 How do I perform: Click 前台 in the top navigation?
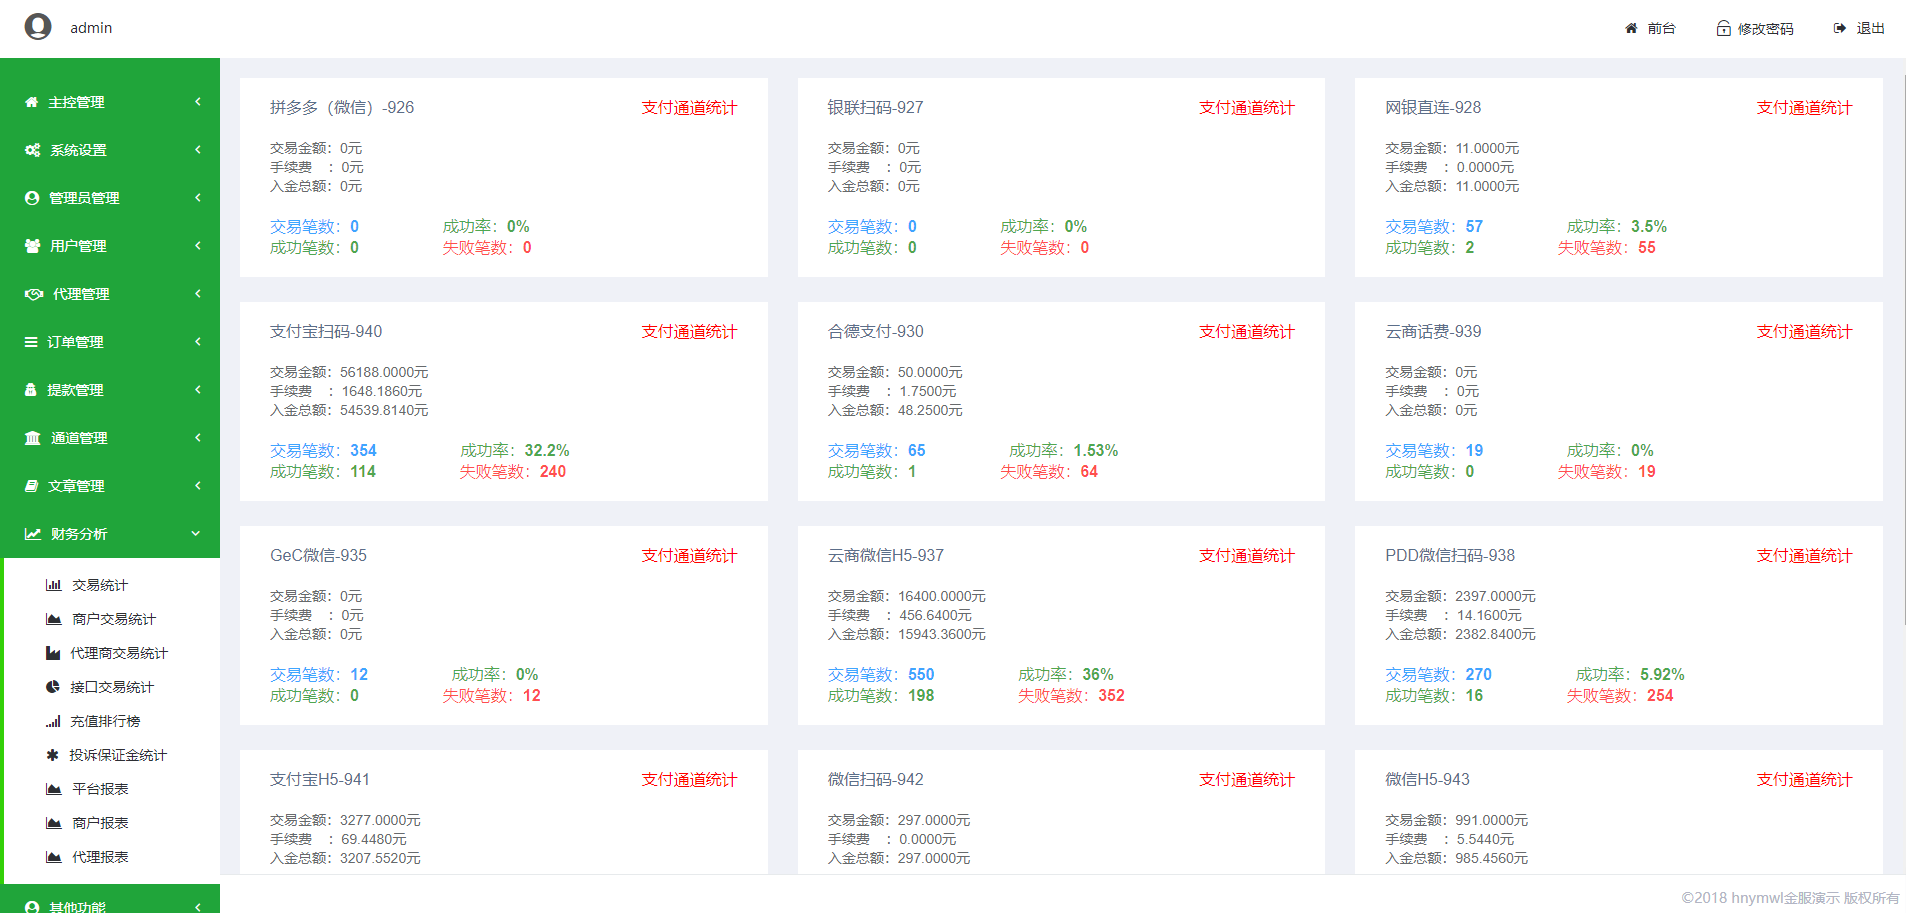(x=1650, y=27)
